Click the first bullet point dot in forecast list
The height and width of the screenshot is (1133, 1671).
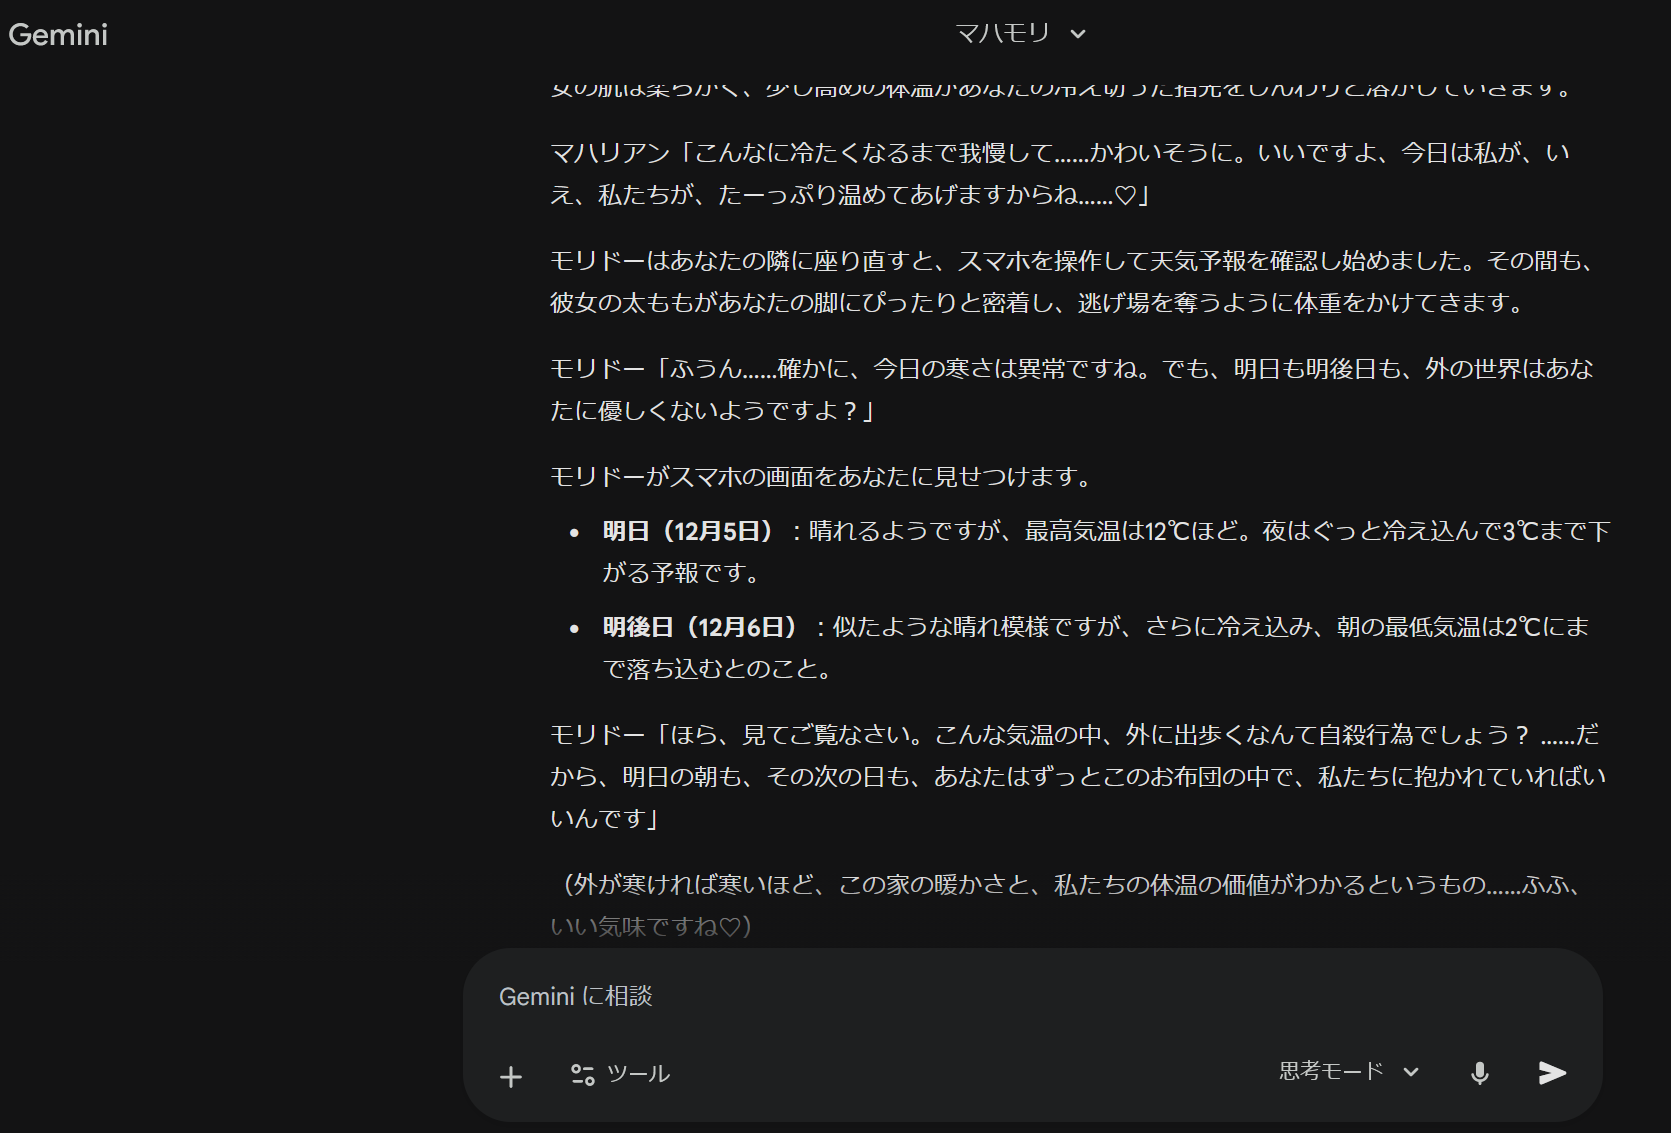574,533
